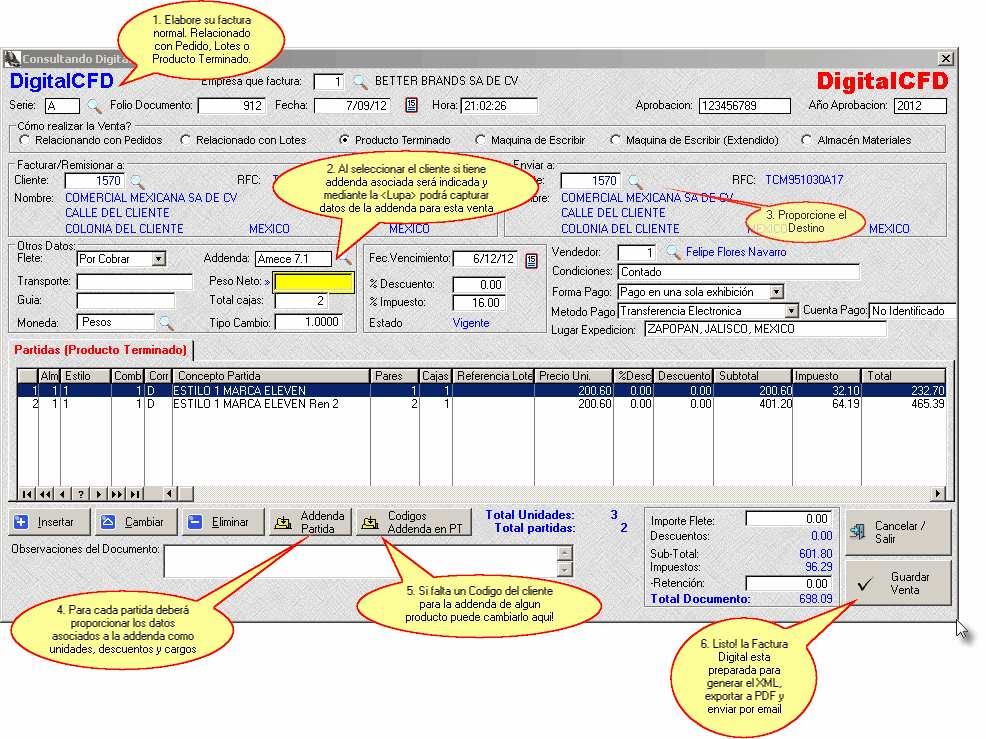Expand the Flete dropdown showing Por Cobrar

(158, 259)
